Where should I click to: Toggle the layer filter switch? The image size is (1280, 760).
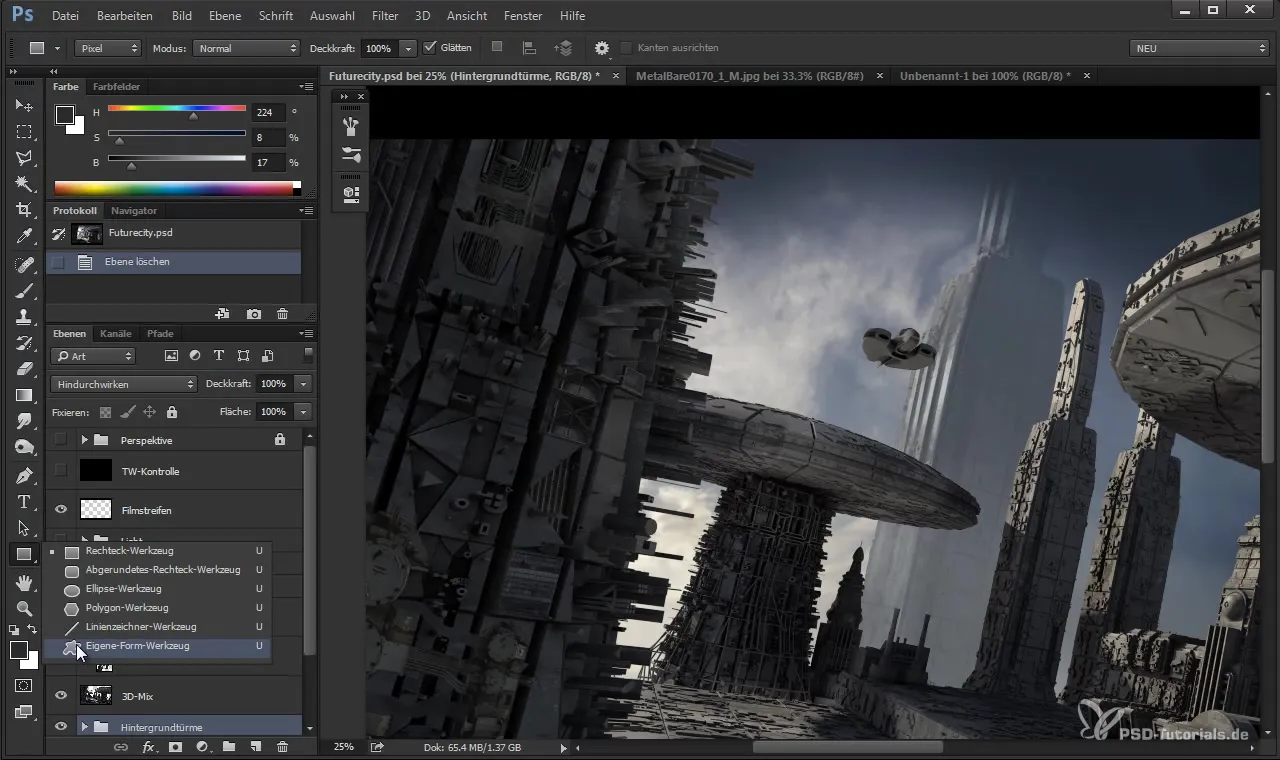[x=309, y=355]
